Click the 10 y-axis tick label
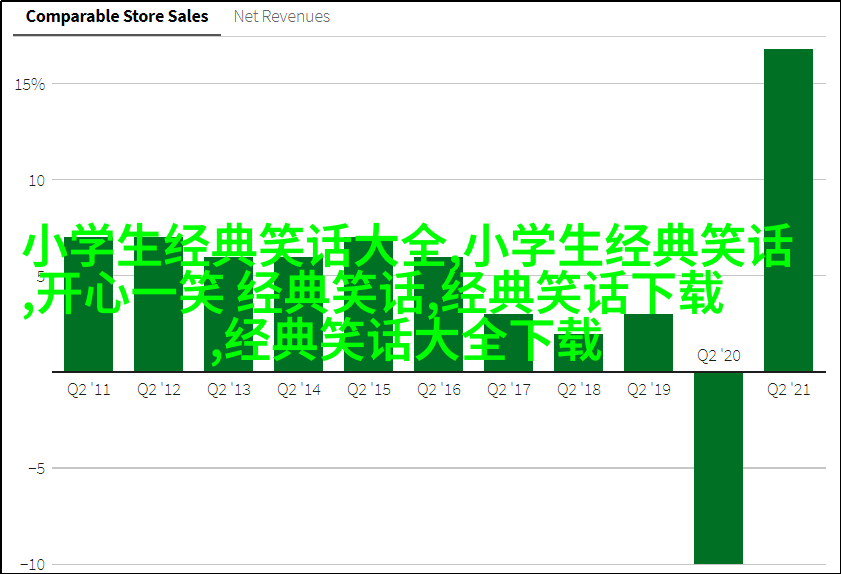Screen dimensions: 841x574 click(x=36, y=180)
